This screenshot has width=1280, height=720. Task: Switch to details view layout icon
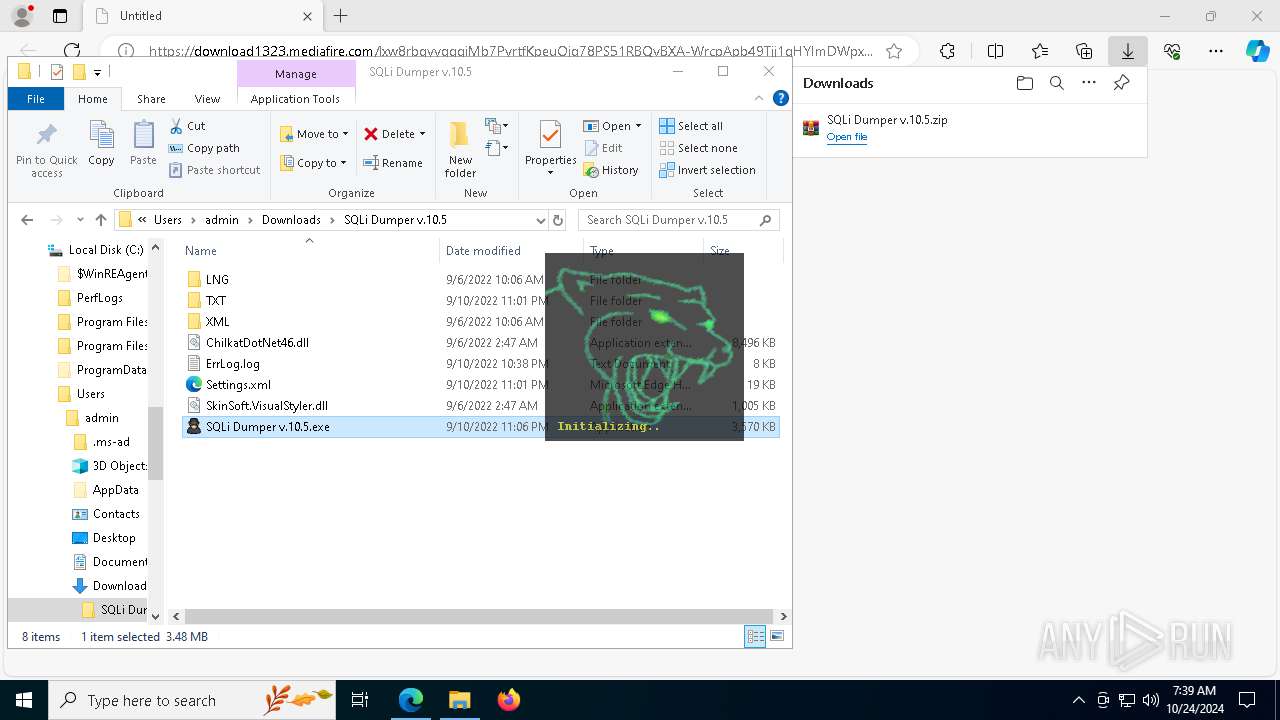click(x=756, y=636)
